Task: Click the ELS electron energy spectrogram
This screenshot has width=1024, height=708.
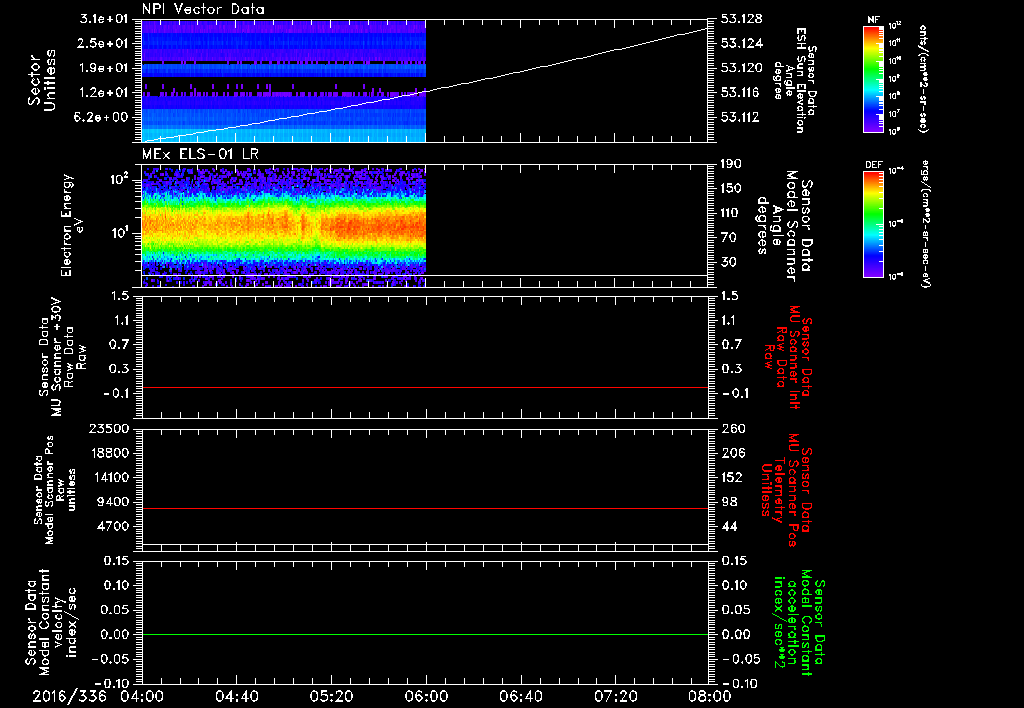Action: point(283,225)
